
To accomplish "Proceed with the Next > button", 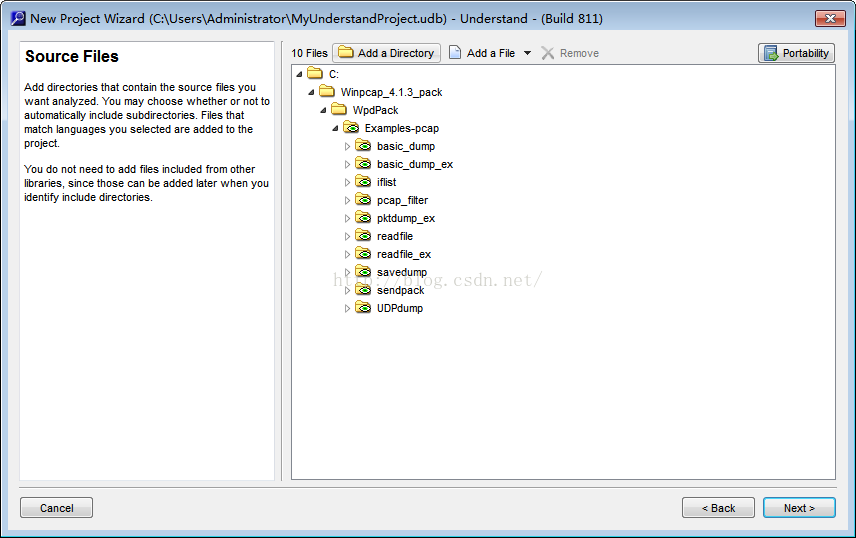I will point(799,507).
